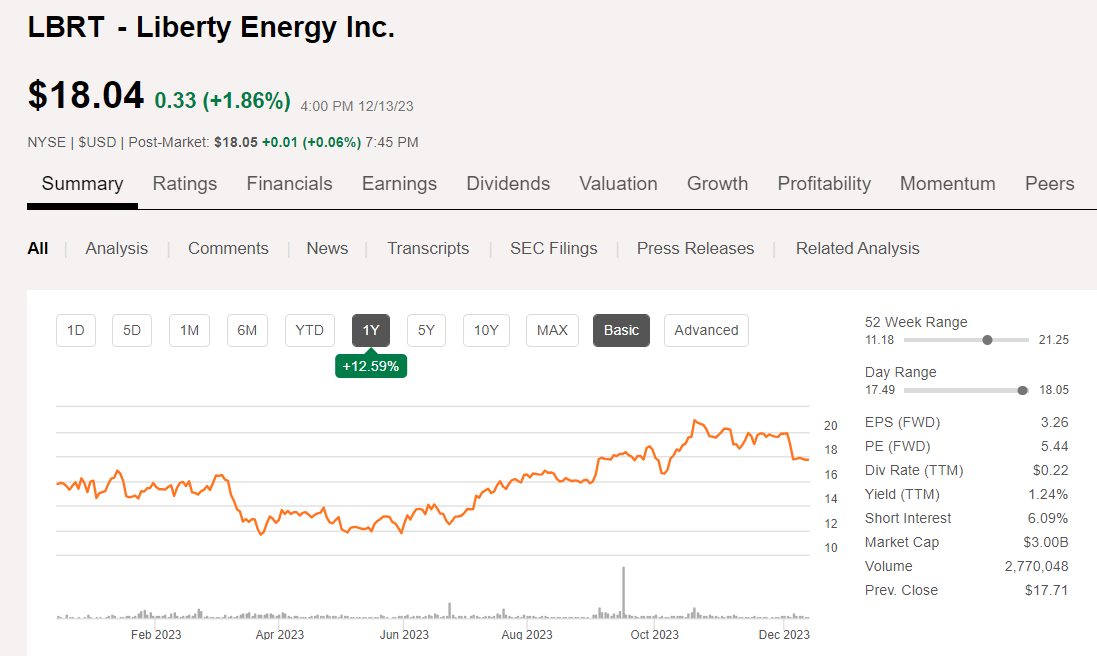Show the 5Y price chart
The image size is (1097, 656).
tap(426, 330)
